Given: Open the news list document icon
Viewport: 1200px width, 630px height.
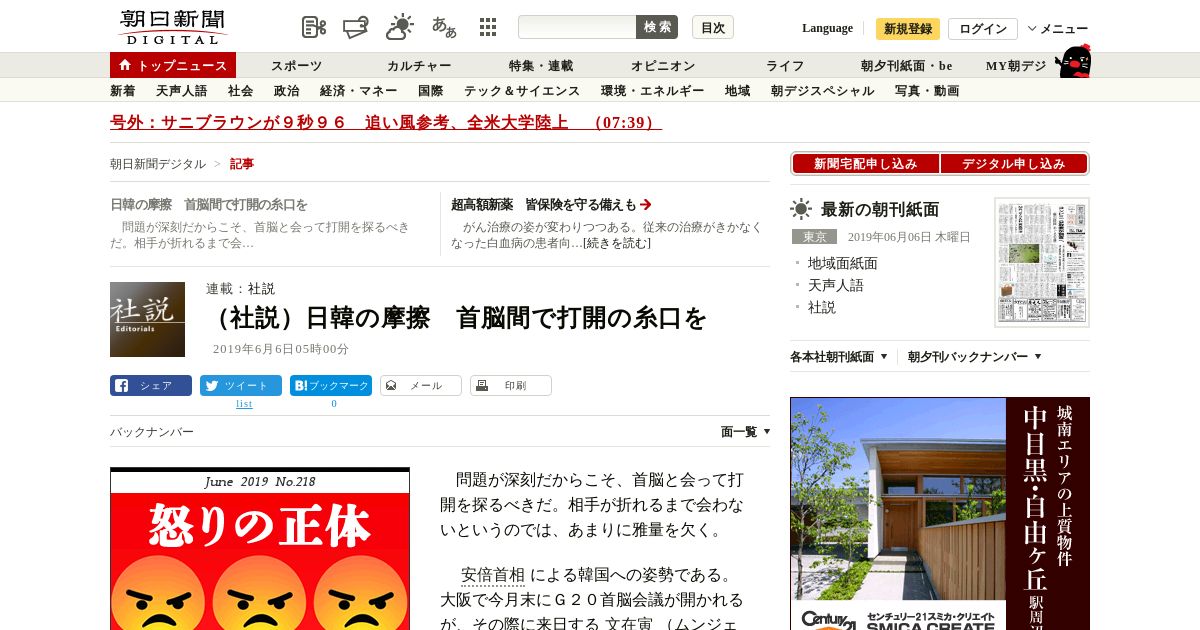Looking at the screenshot, I should (x=314, y=28).
